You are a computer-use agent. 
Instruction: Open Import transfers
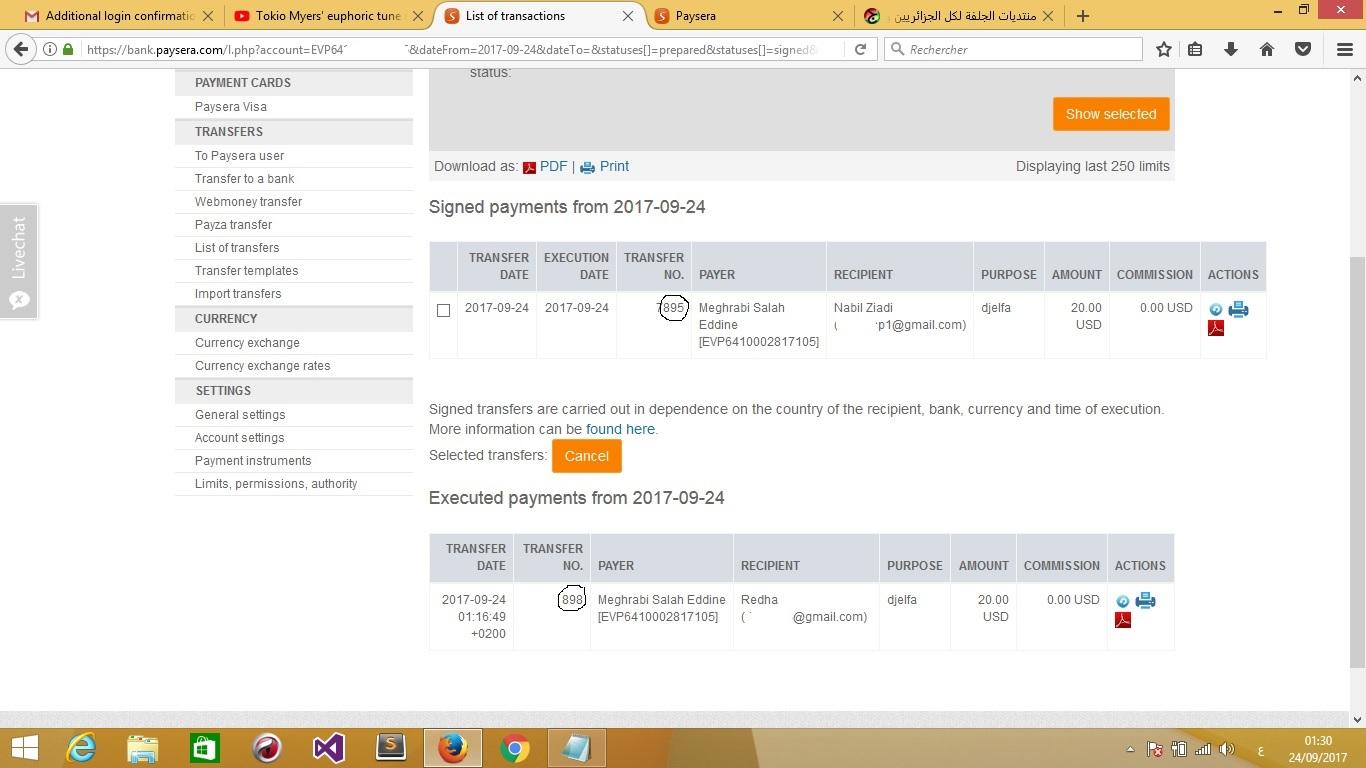click(x=238, y=294)
